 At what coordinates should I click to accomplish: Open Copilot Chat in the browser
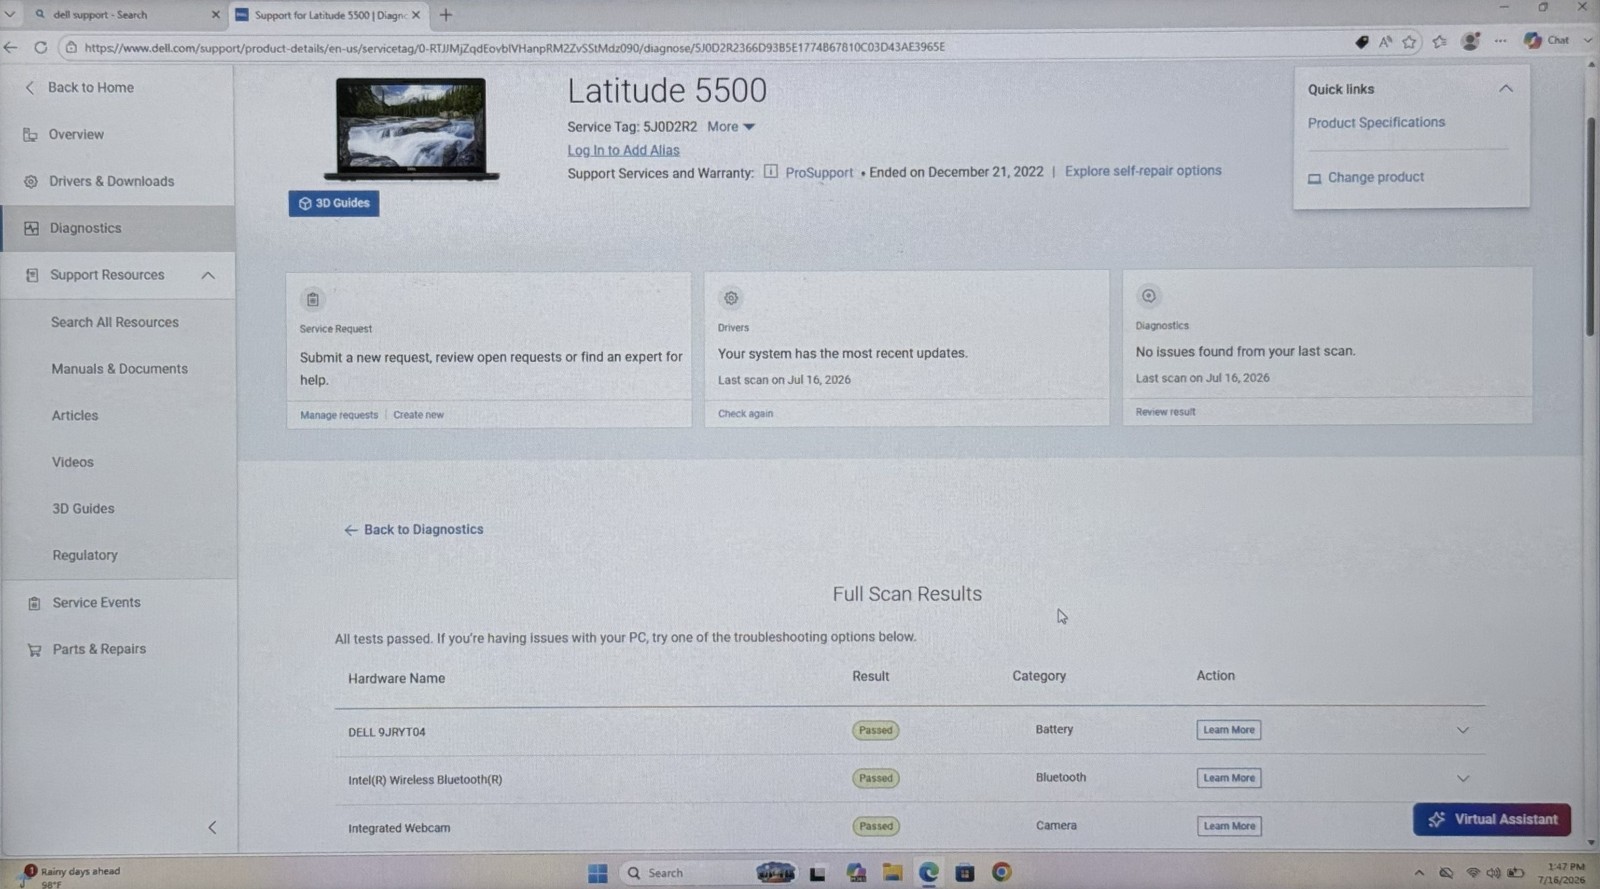(1546, 40)
